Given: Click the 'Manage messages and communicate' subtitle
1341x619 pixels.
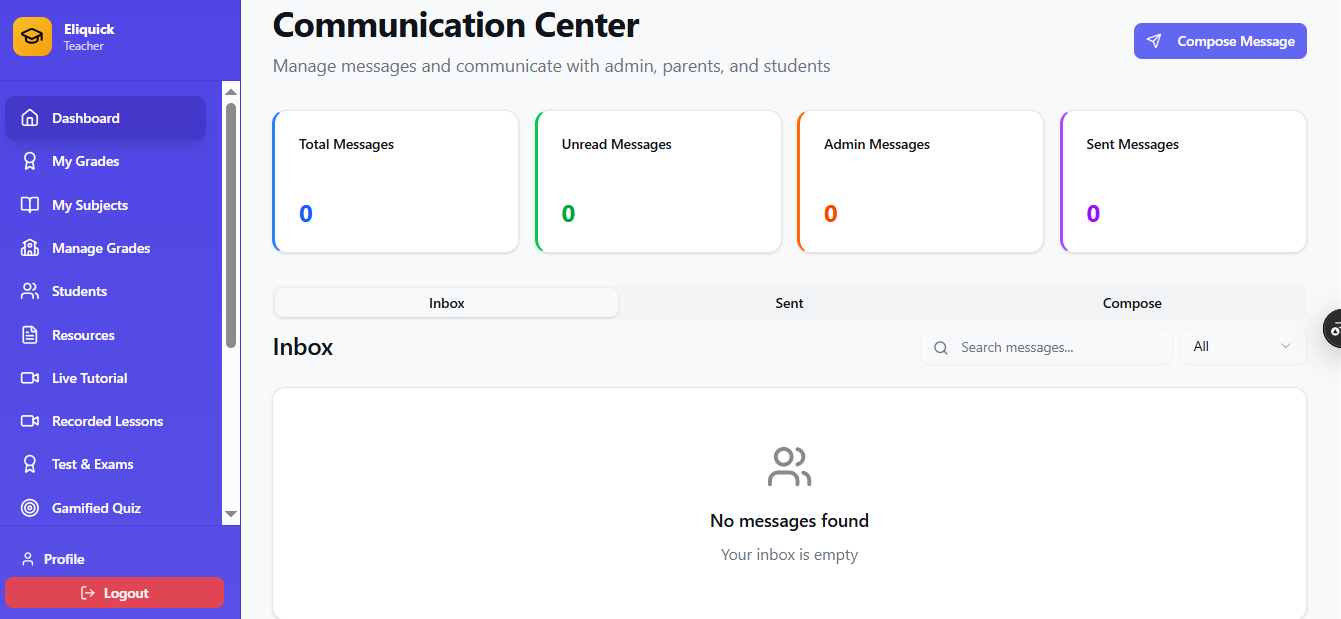Looking at the screenshot, I should pyautogui.click(x=552, y=66).
